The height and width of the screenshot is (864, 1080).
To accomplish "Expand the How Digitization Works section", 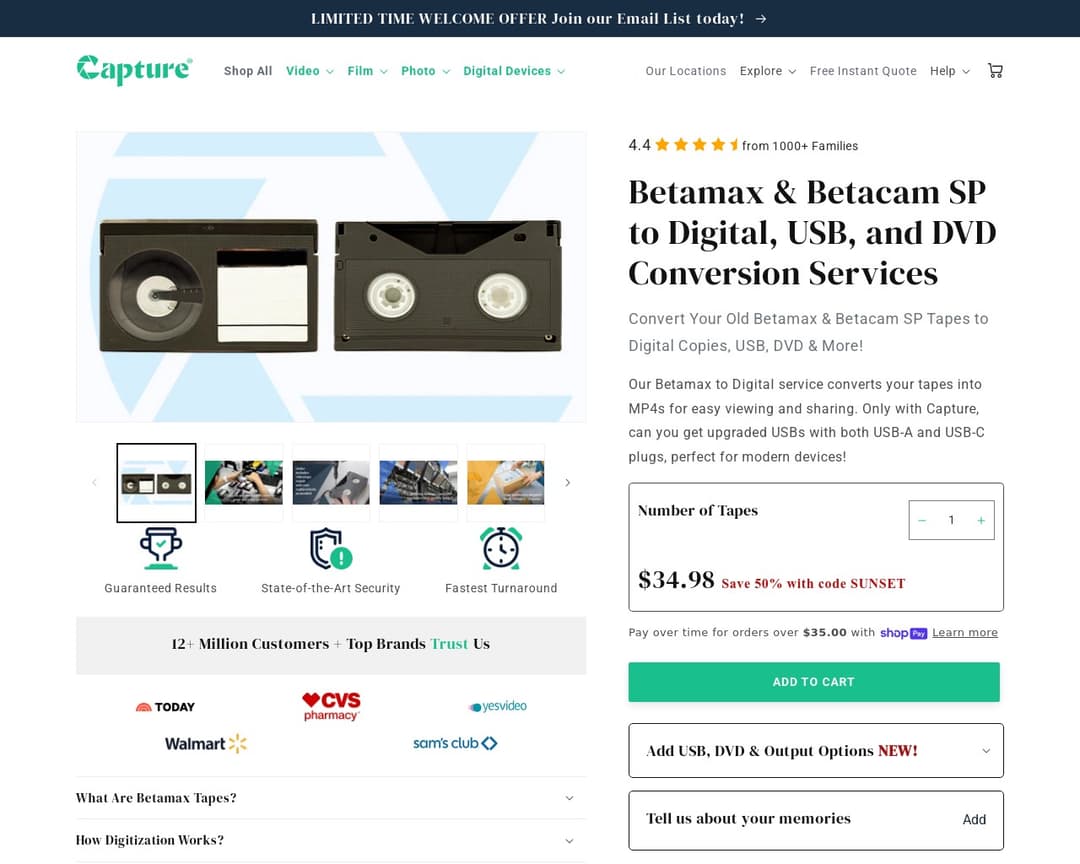I will click(x=330, y=840).
